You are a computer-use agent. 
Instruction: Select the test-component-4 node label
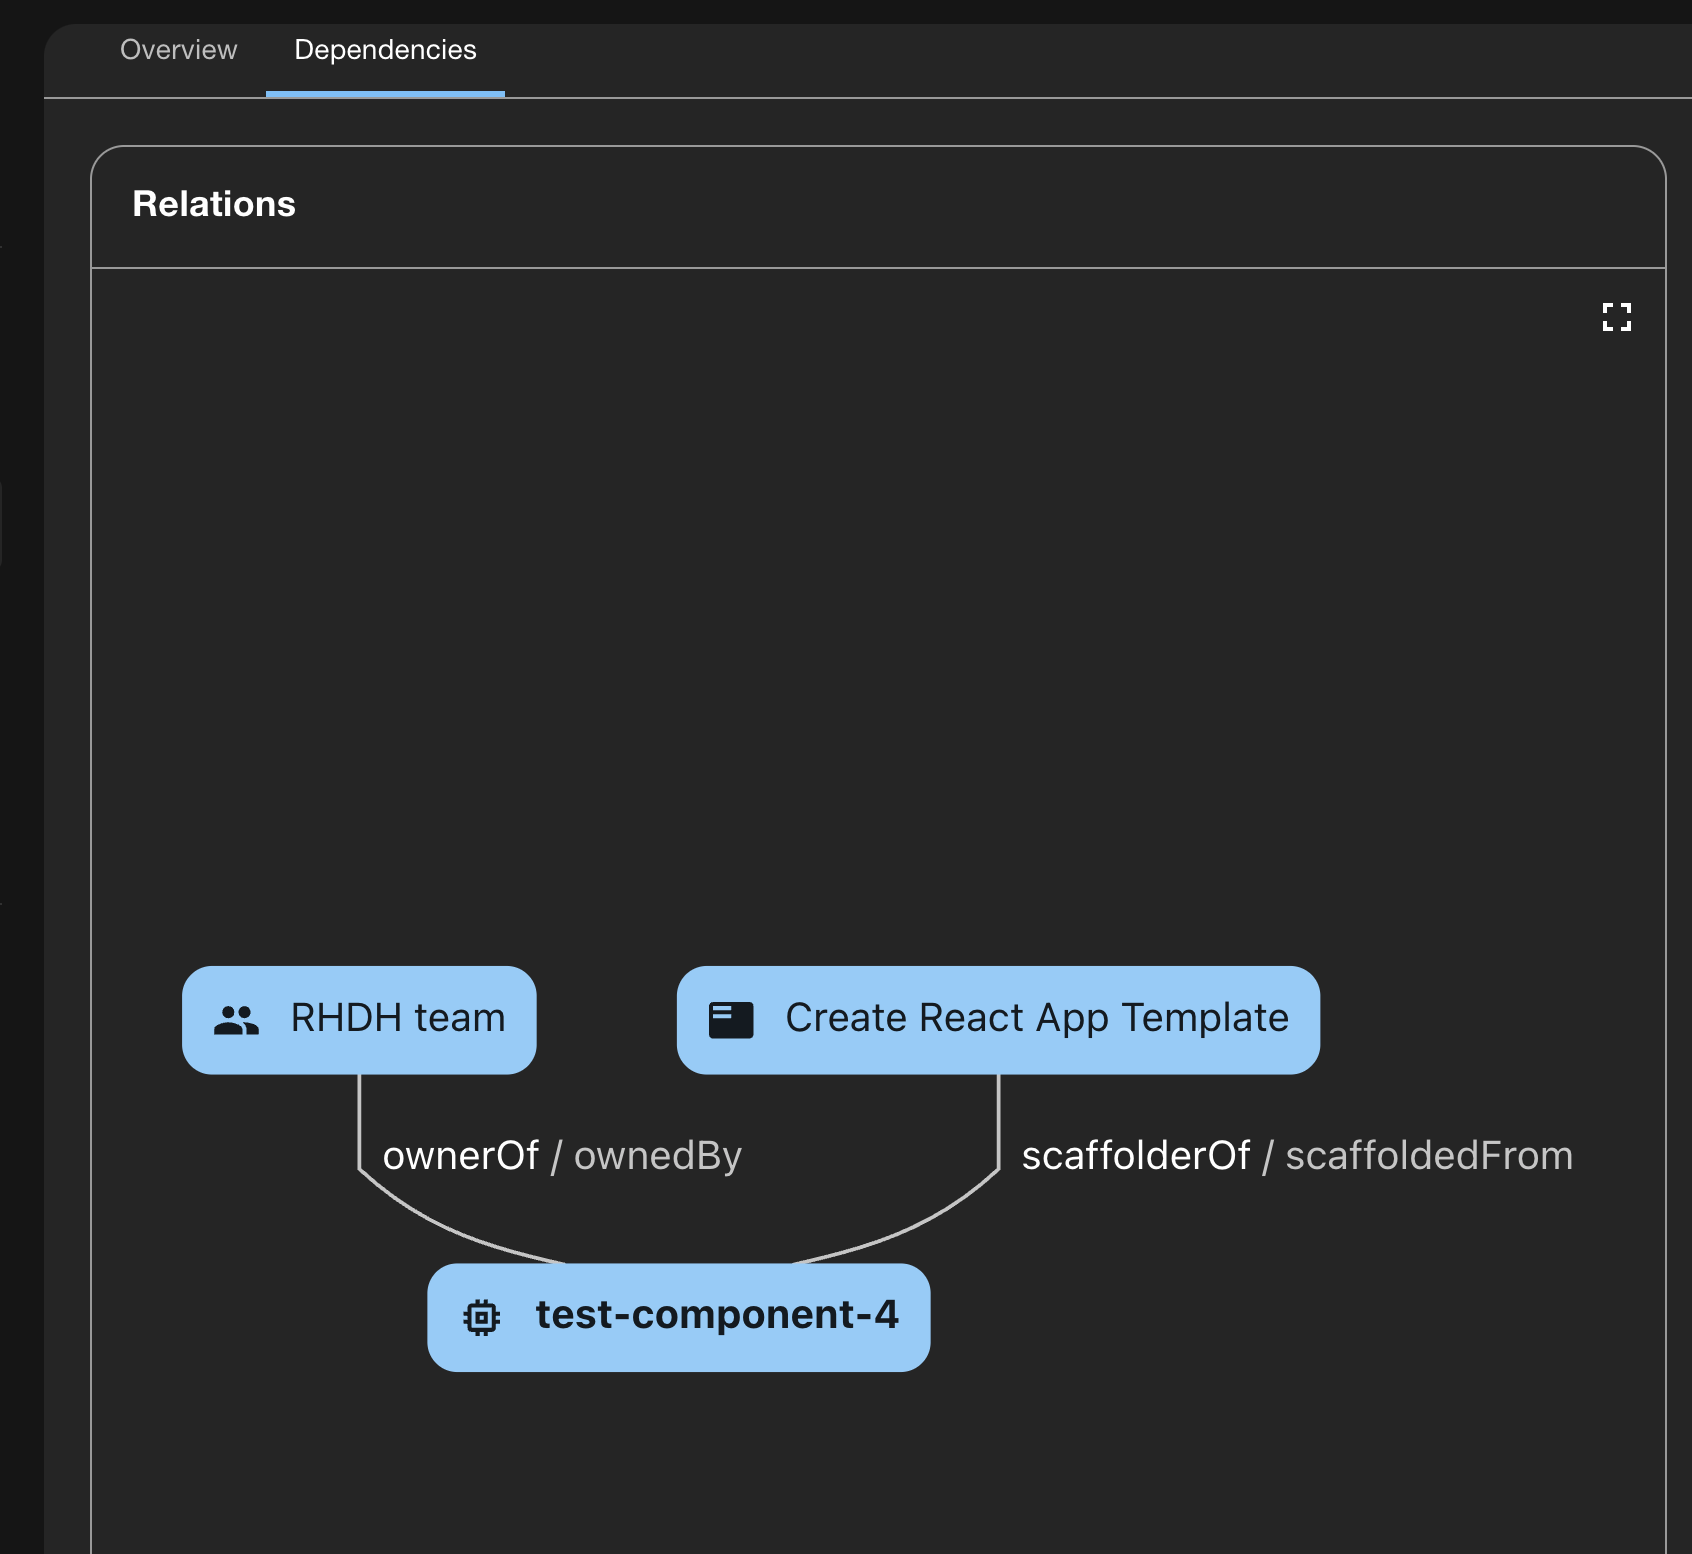[x=717, y=1315]
